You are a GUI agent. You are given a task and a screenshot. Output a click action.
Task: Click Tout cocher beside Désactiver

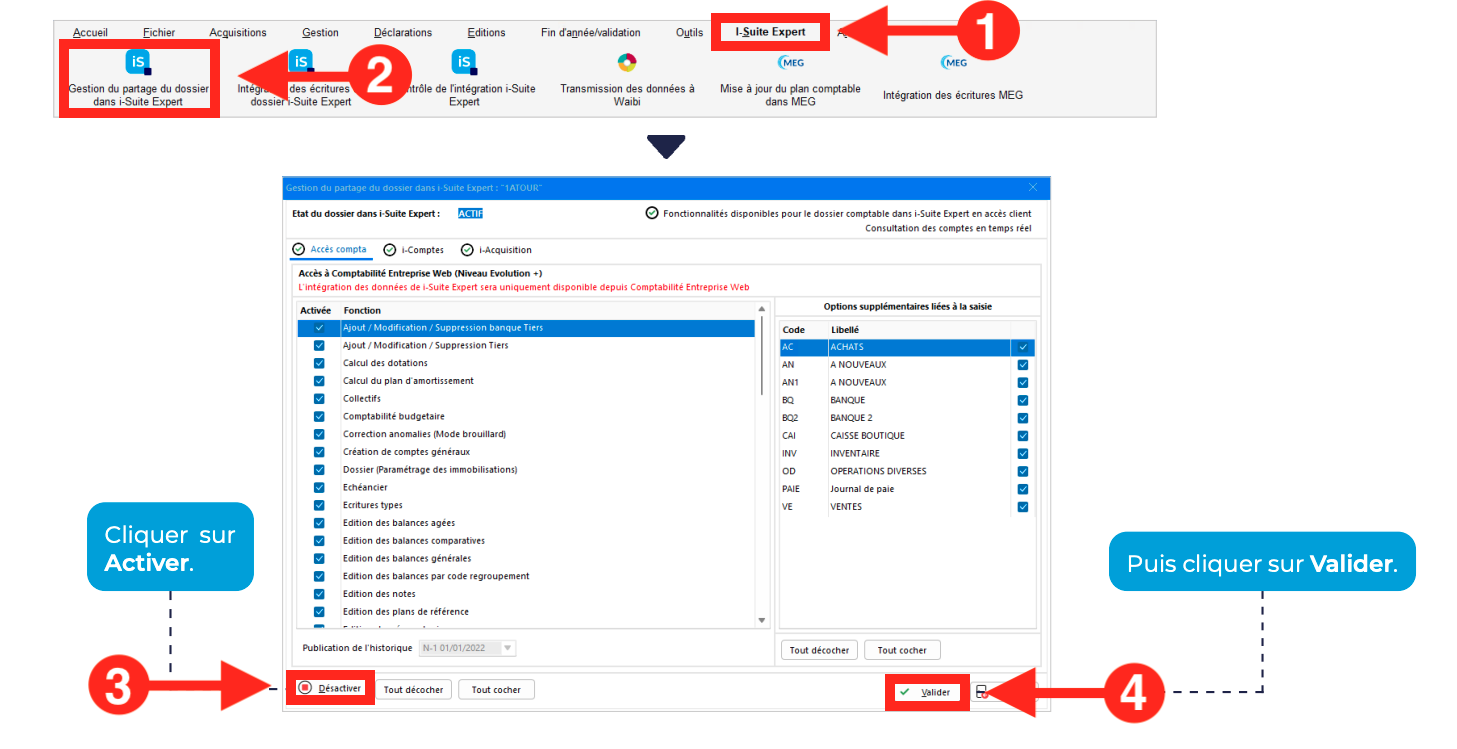pos(496,690)
